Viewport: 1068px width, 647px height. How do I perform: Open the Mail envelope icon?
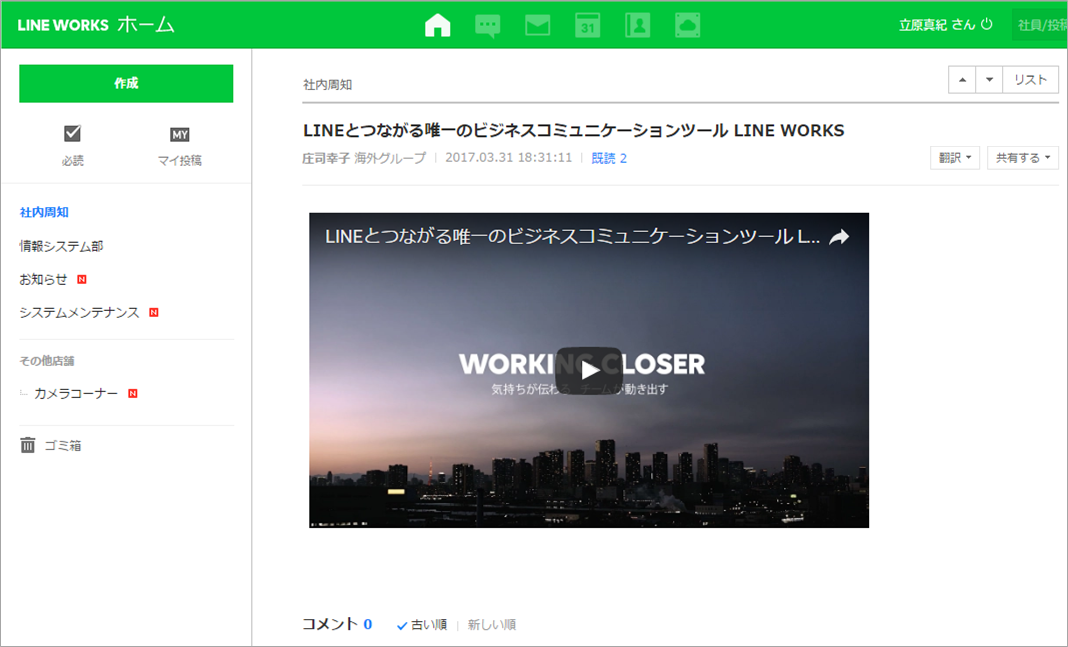[538, 25]
